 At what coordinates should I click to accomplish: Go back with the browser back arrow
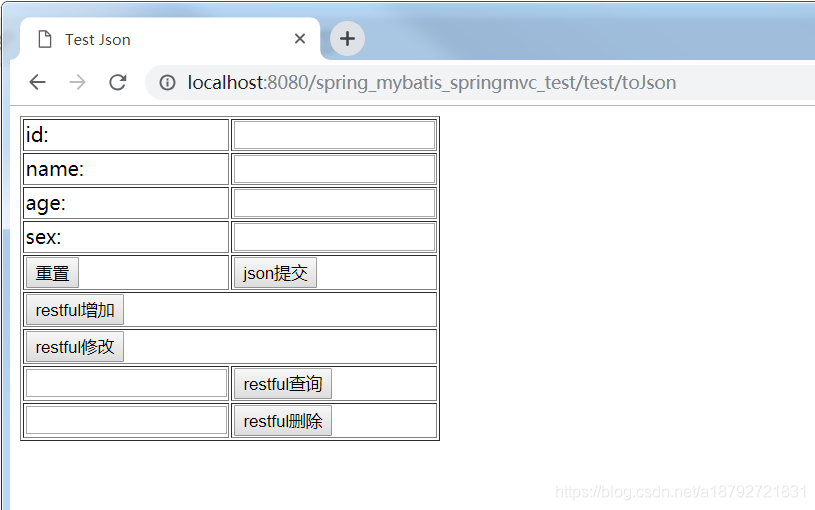coord(37,82)
